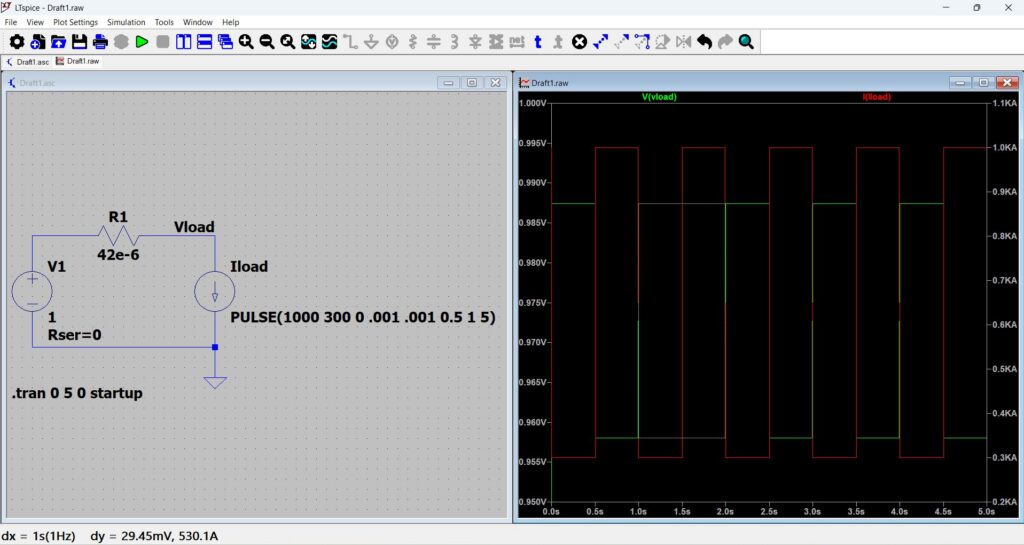Click the Rser=0 parameter text
Image resolution: width=1024 pixels, height=545 pixels.
(x=74, y=335)
